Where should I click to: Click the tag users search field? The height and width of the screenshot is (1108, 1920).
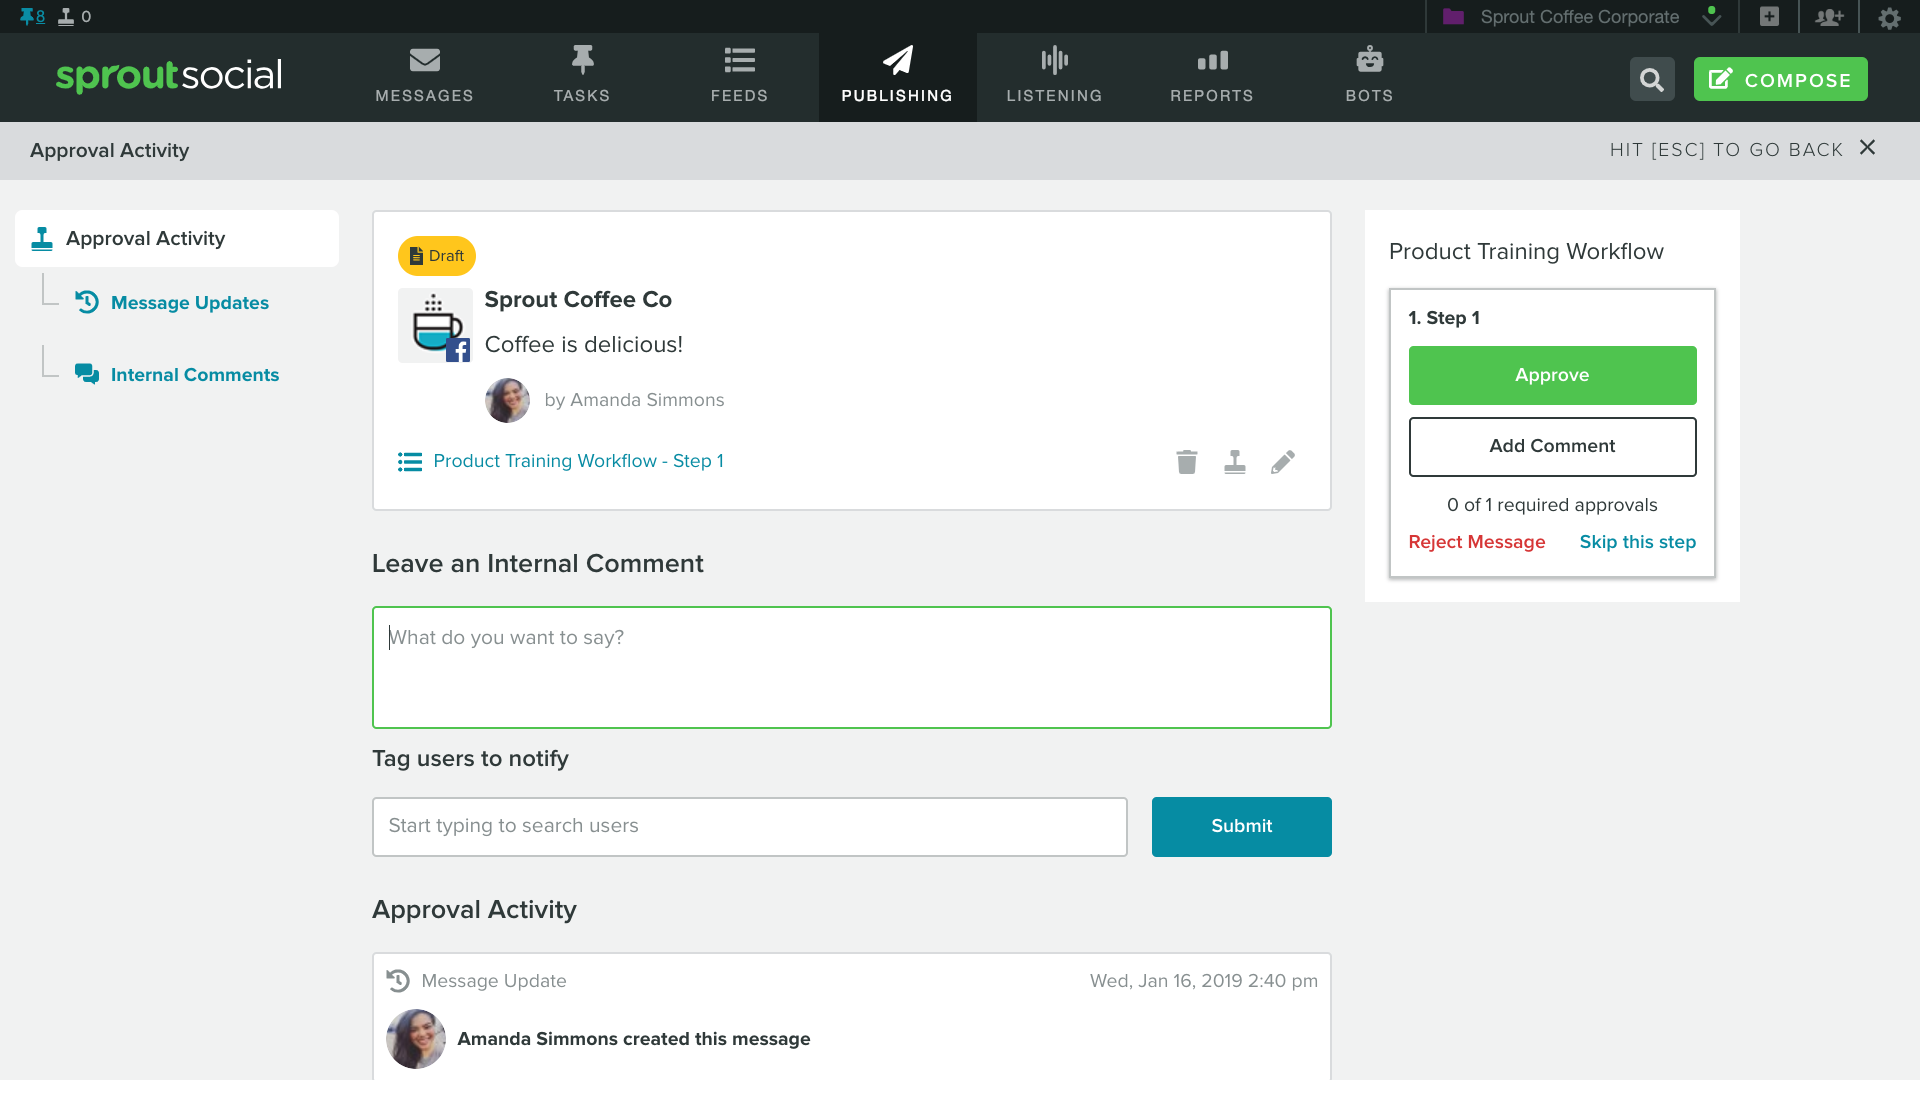pos(750,827)
